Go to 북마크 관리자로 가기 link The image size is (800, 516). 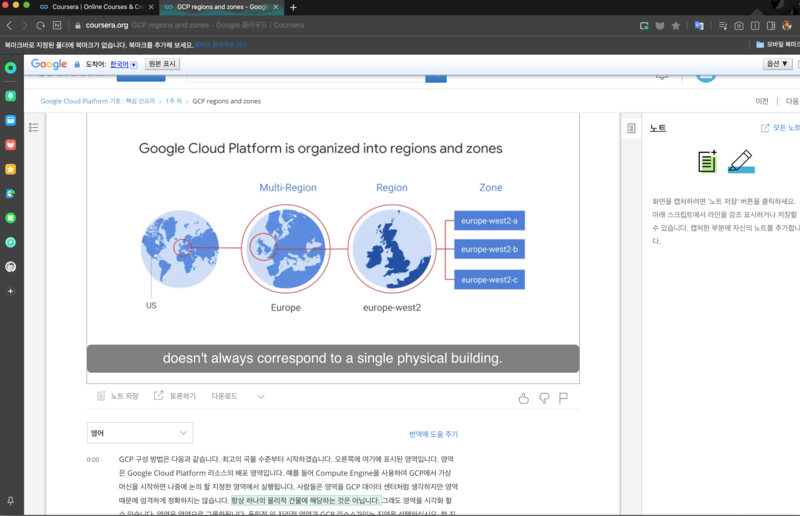click(x=220, y=45)
